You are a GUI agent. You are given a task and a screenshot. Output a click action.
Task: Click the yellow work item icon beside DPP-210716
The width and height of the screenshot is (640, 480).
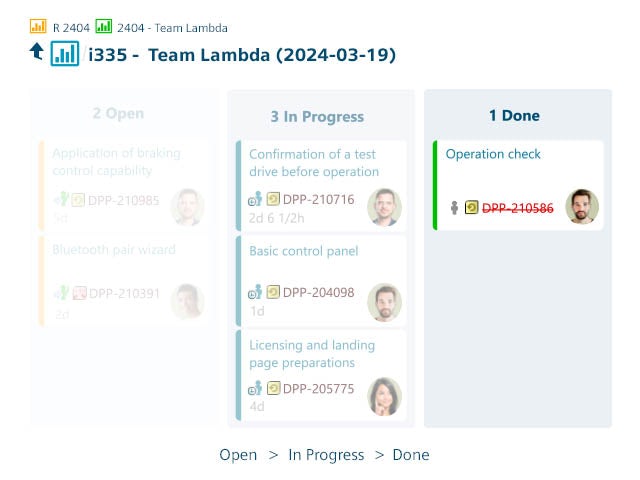click(x=273, y=199)
